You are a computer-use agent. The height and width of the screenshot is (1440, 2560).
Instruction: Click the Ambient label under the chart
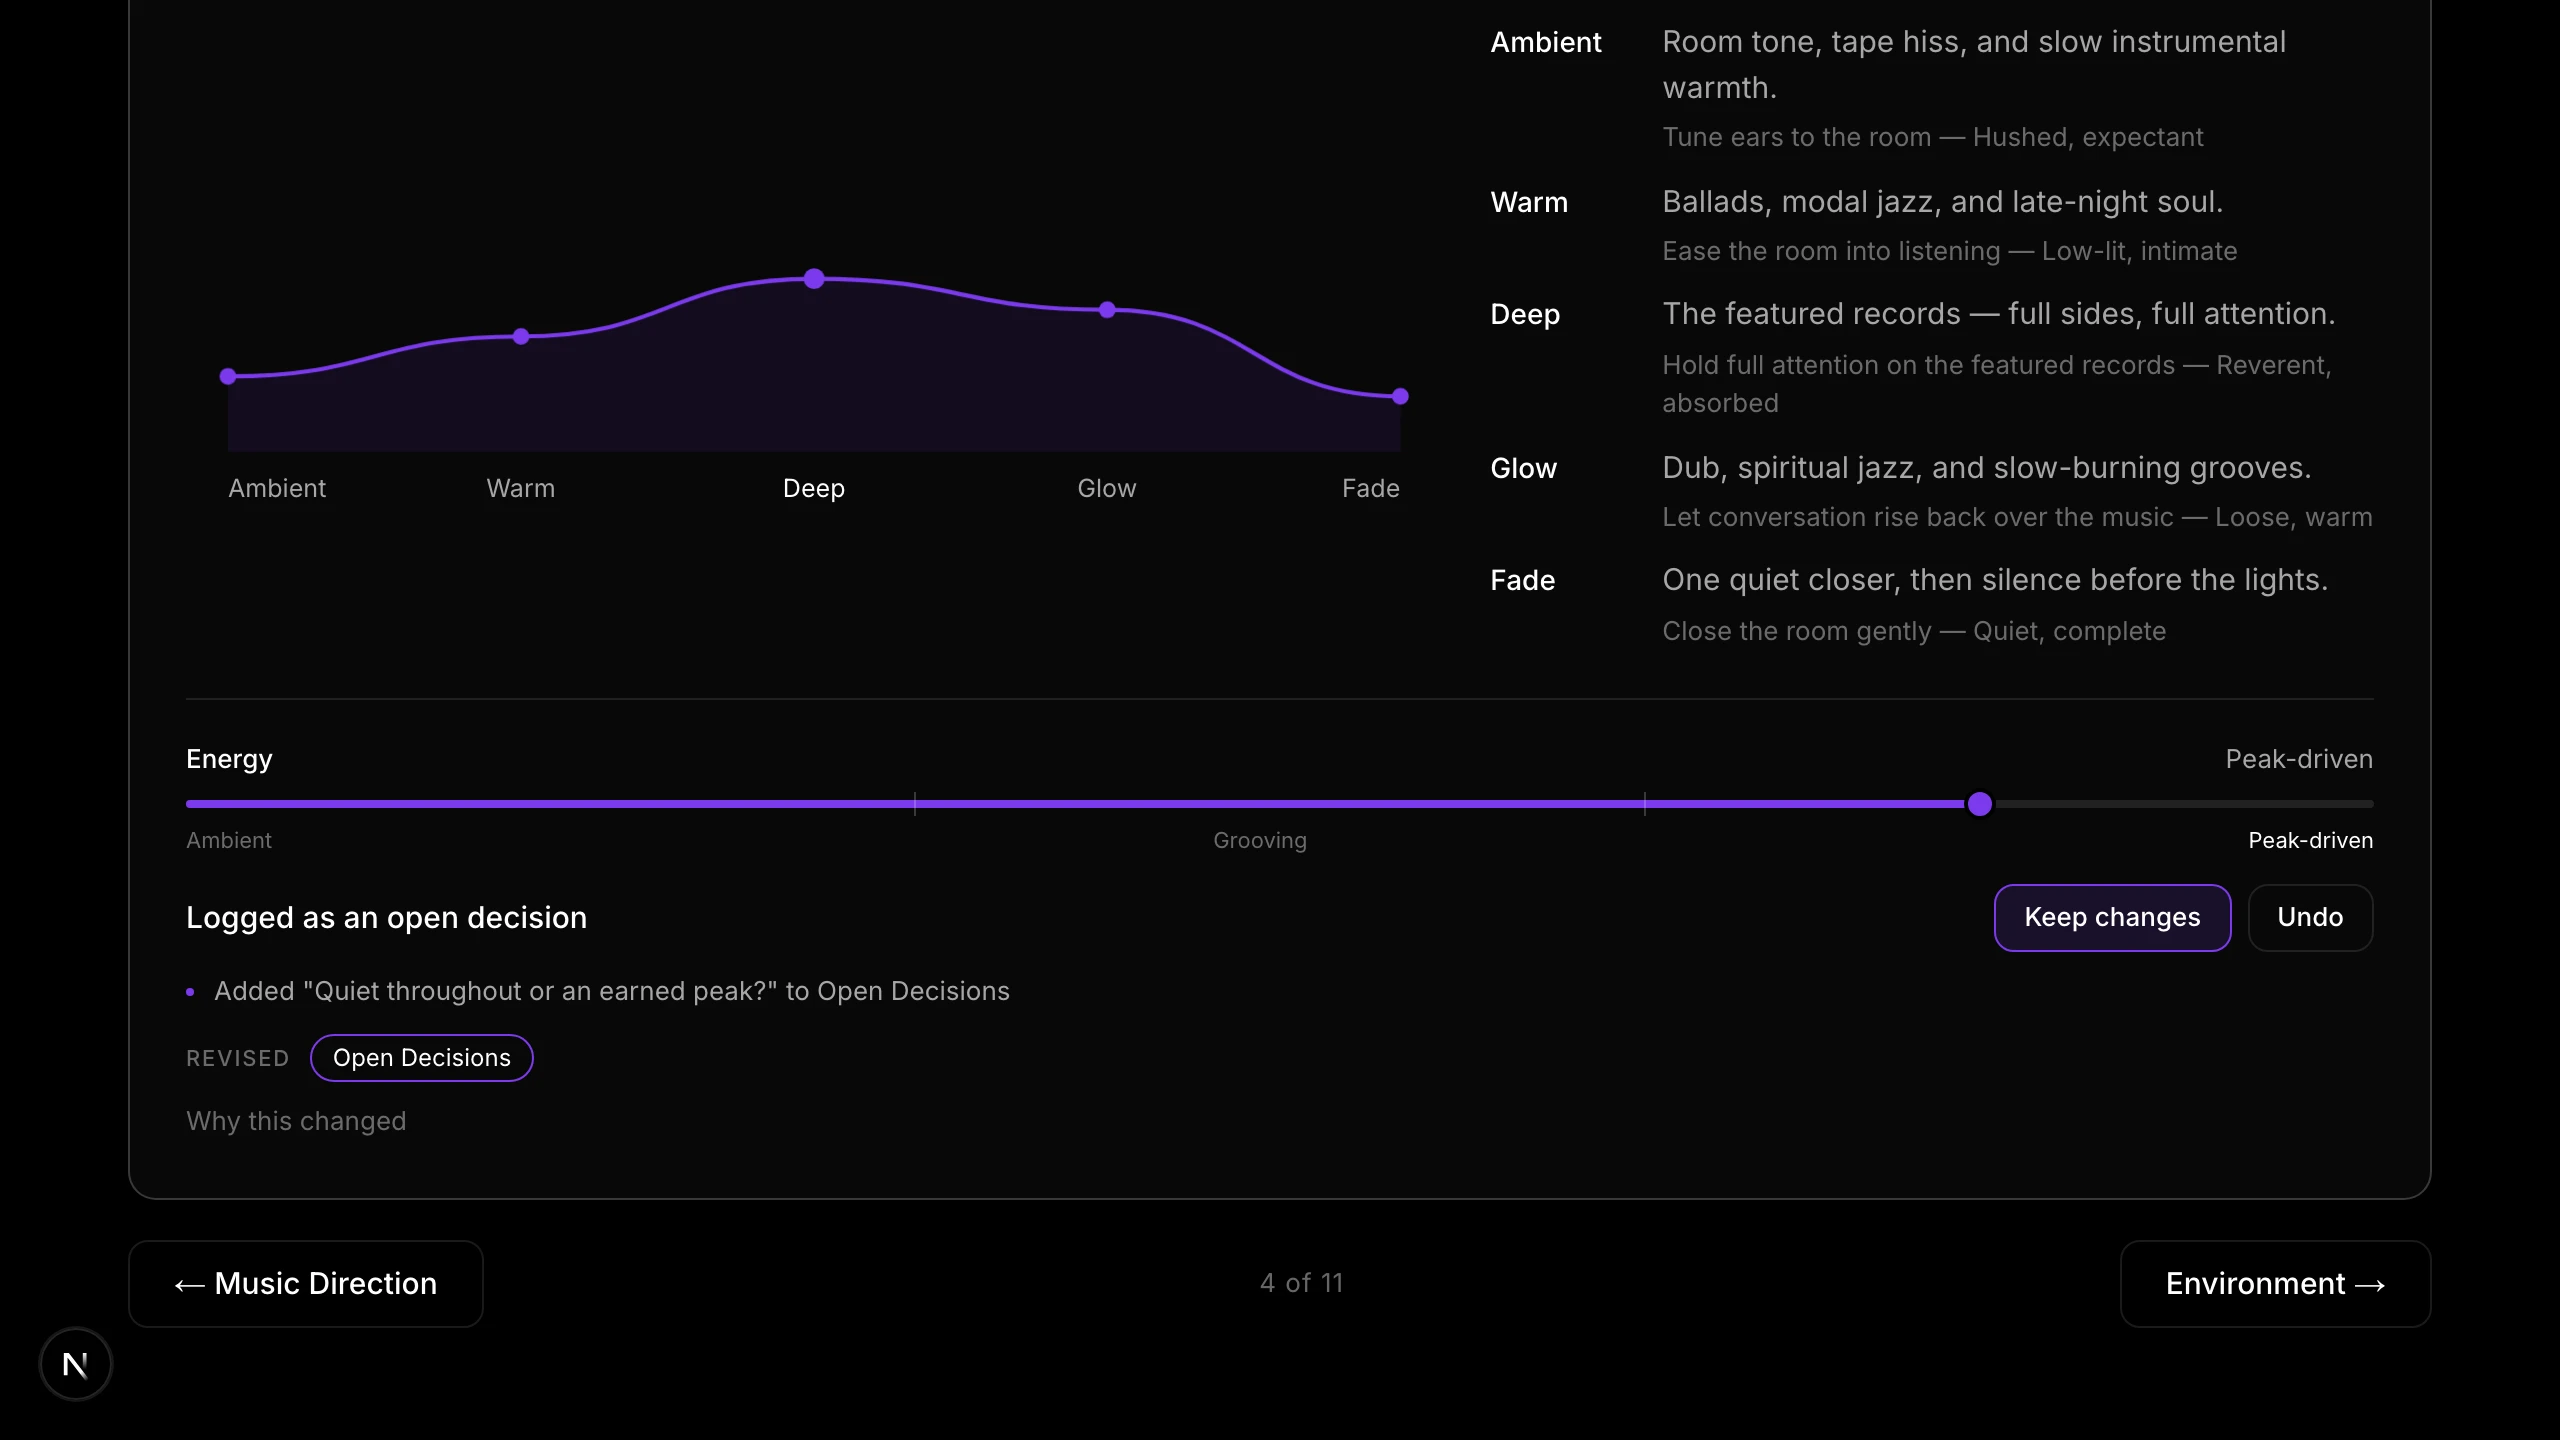[277, 488]
